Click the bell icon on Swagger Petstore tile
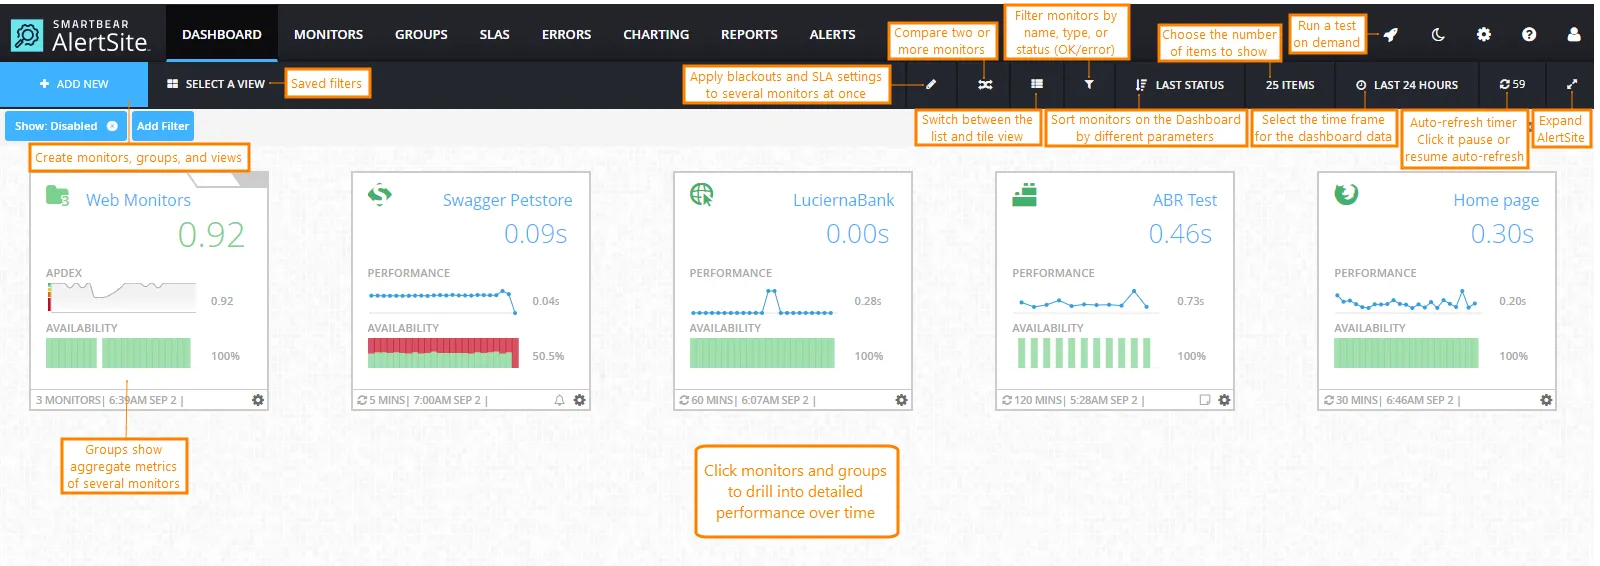 559,400
